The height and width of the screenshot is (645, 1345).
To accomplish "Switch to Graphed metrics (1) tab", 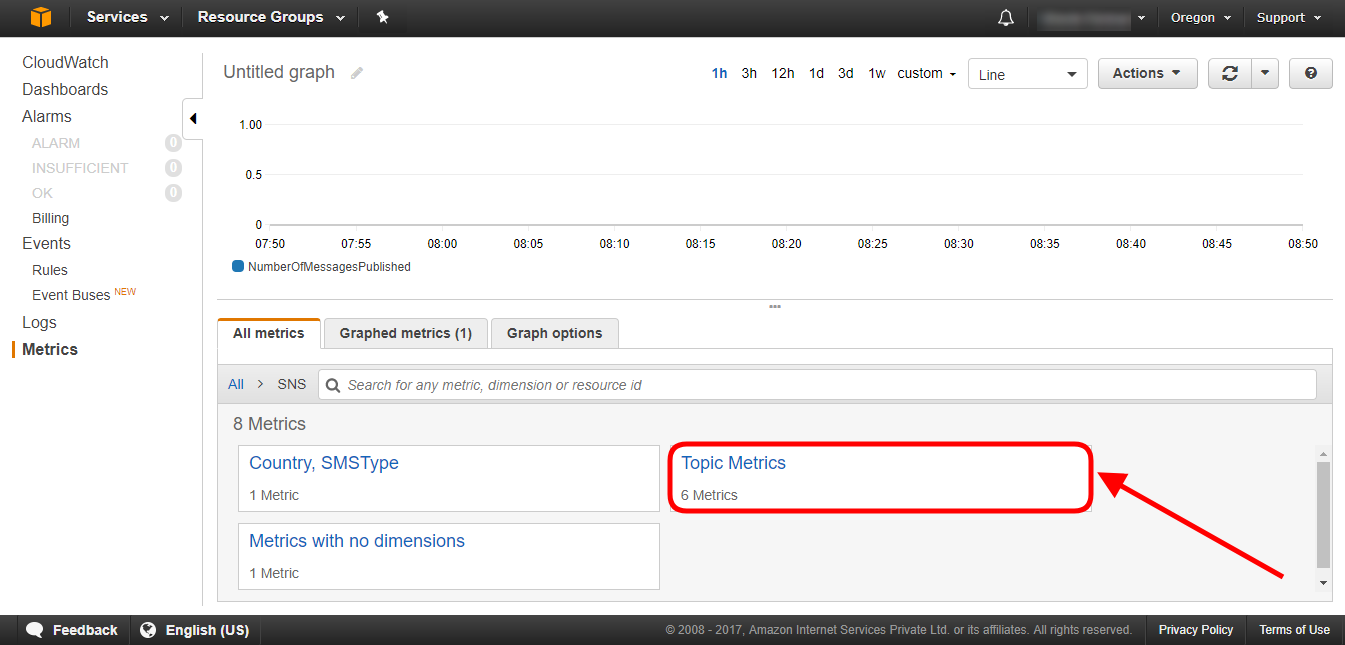I will (x=405, y=333).
